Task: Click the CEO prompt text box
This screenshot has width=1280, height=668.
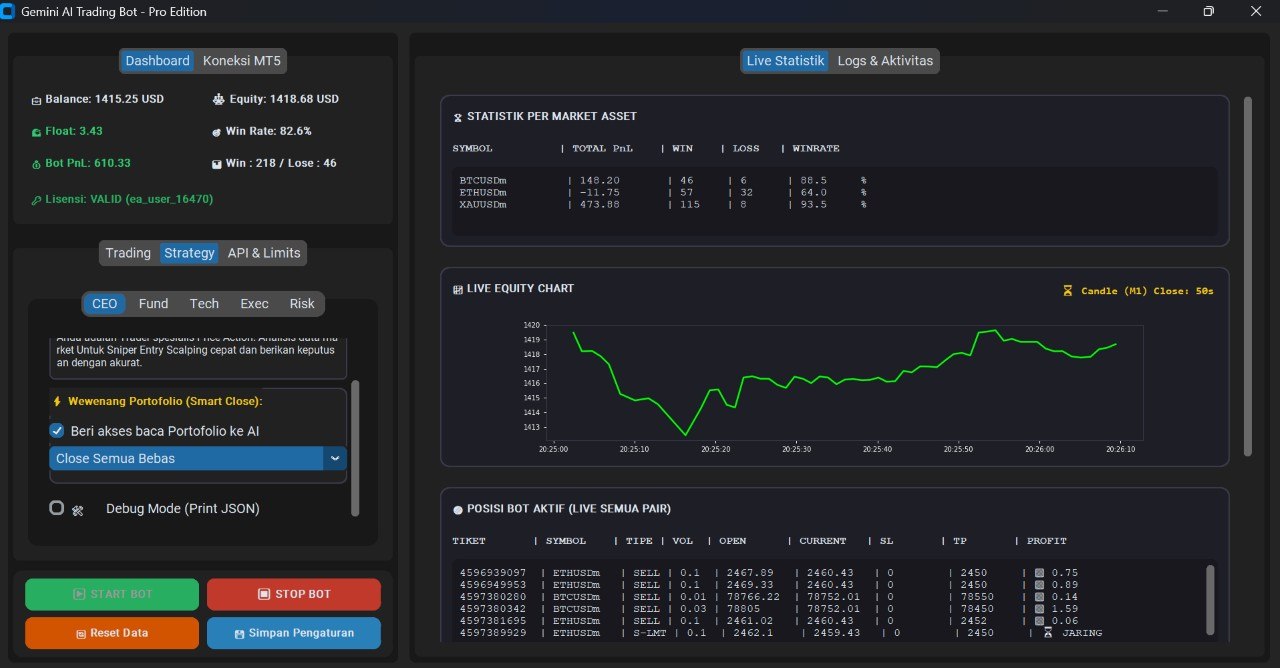Action: point(198,357)
